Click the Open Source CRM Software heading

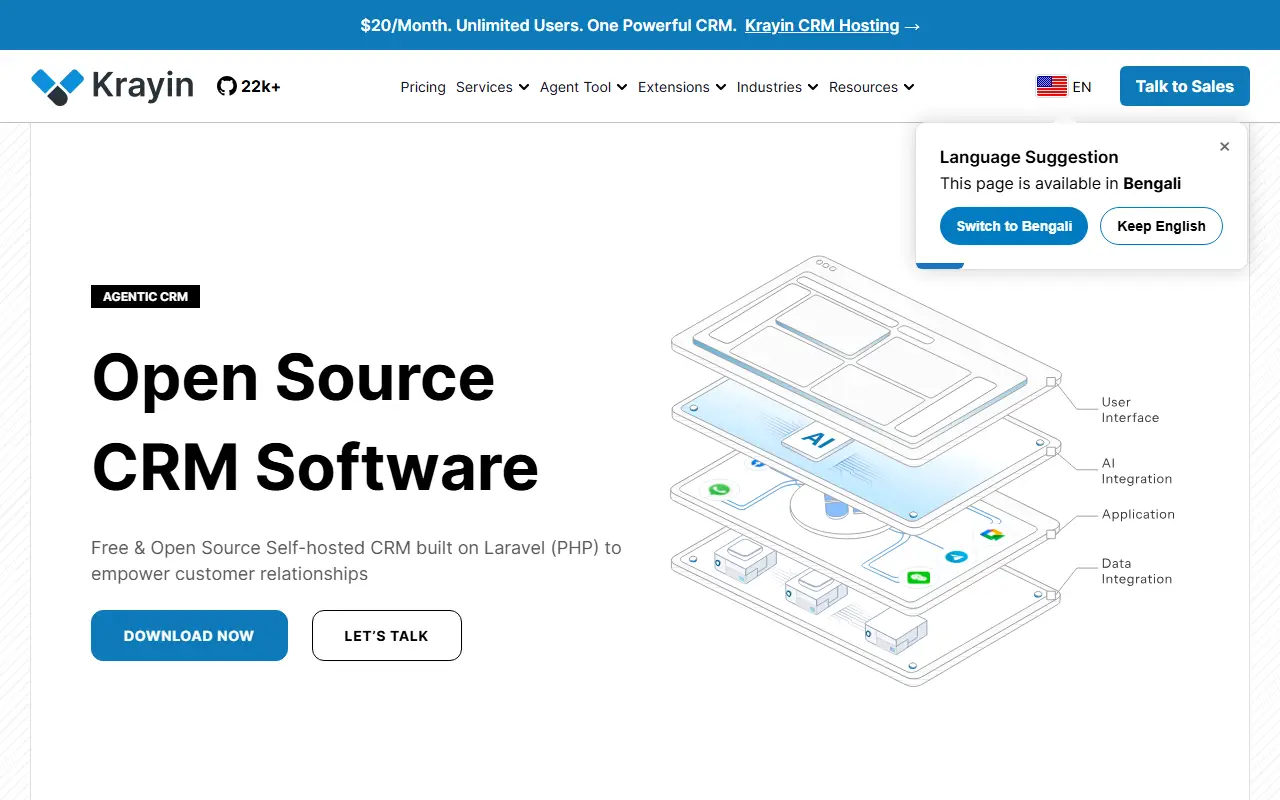click(x=315, y=422)
